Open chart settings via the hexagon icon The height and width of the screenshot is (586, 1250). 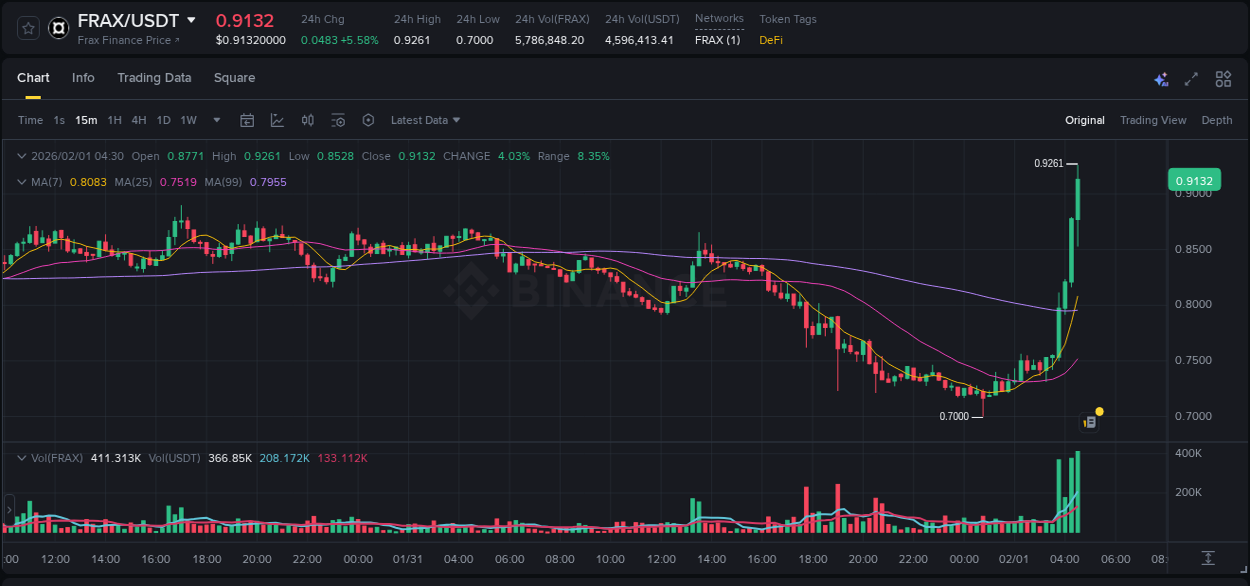[368, 120]
